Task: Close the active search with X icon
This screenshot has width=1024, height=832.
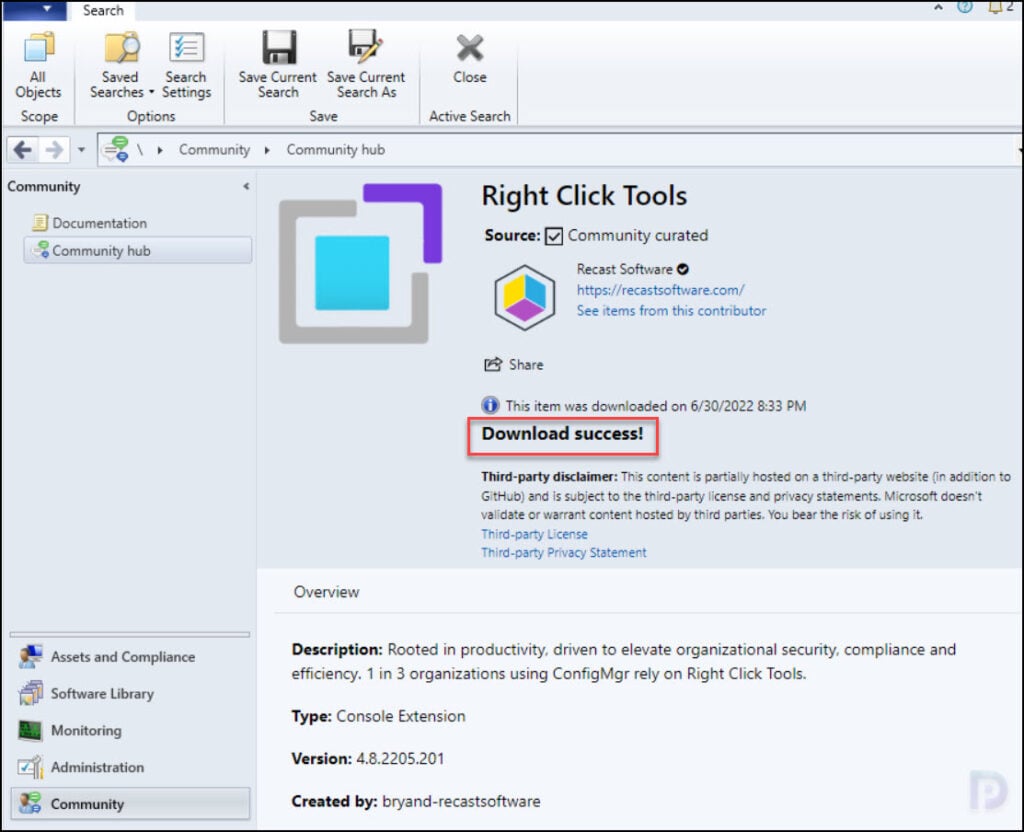Action: click(x=470, y=48)
